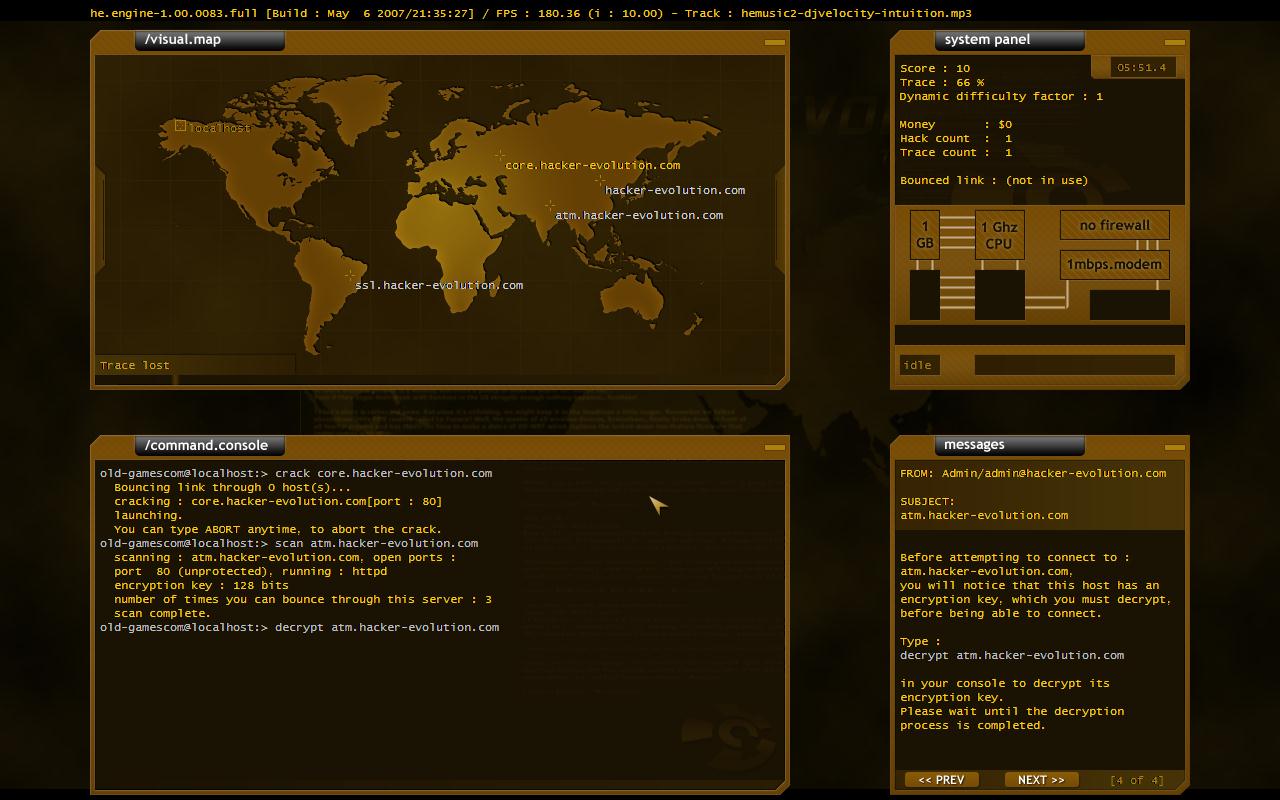Minimize the system panel window bar
Screen dimensions: 1280x800
pyautogui.click(x=1175, y=42)
